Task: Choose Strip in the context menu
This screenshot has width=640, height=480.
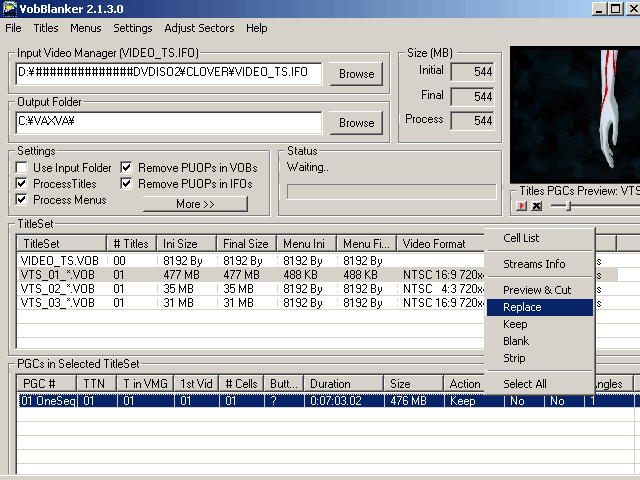Action: pos(539,358)
